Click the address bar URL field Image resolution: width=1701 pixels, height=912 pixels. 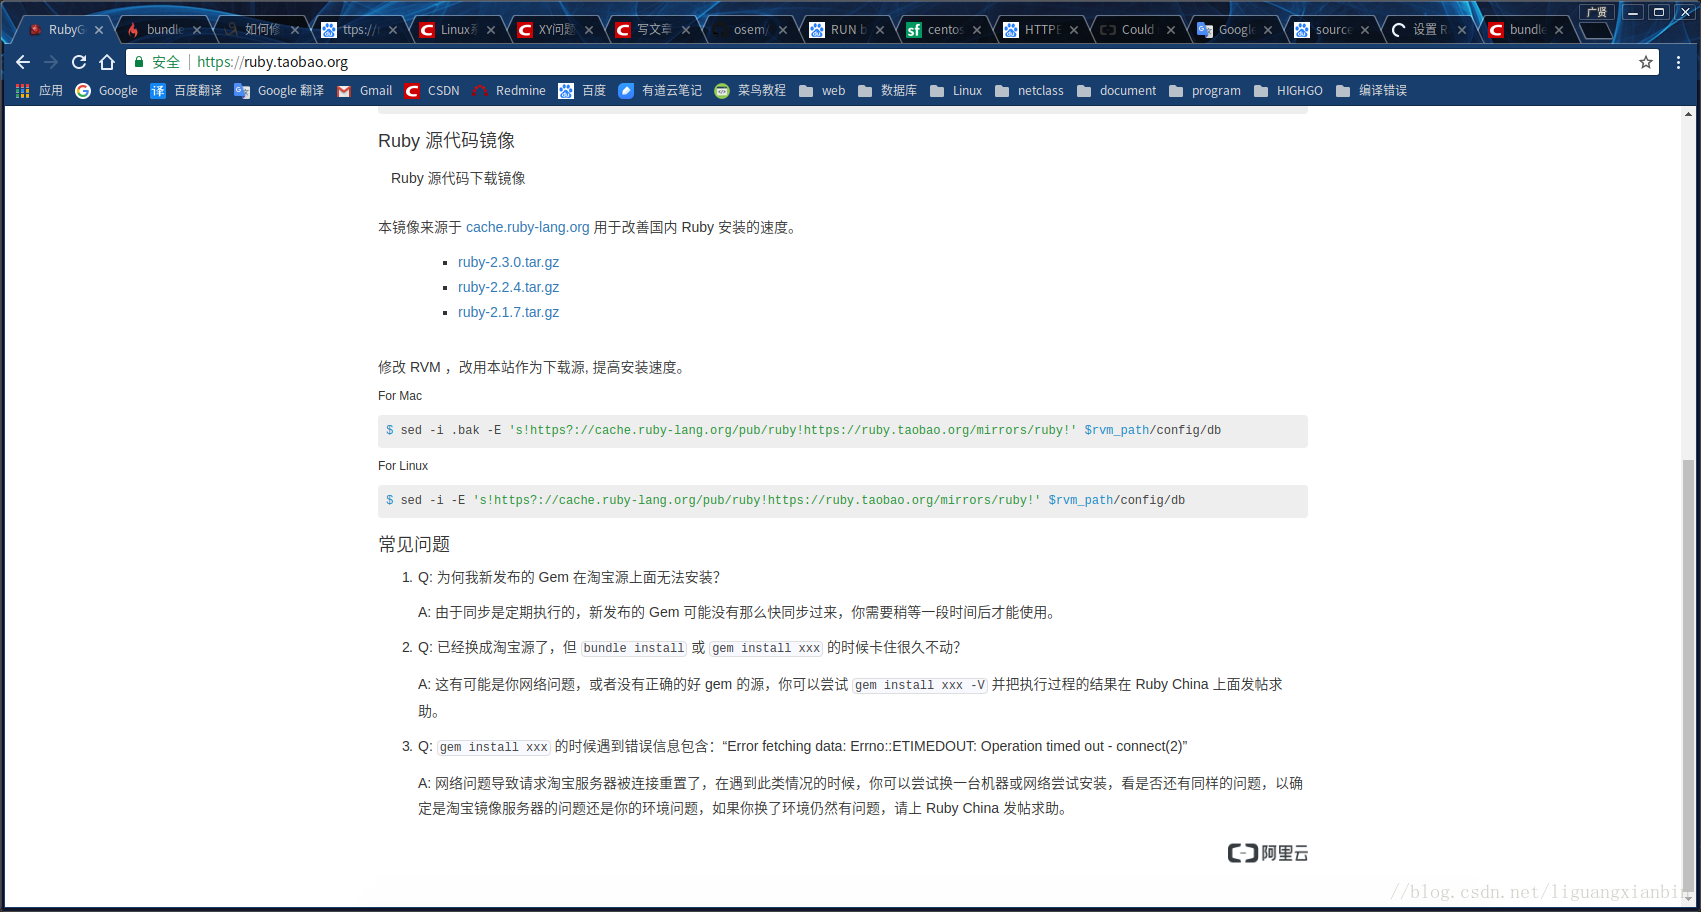[x=890, y=62]
